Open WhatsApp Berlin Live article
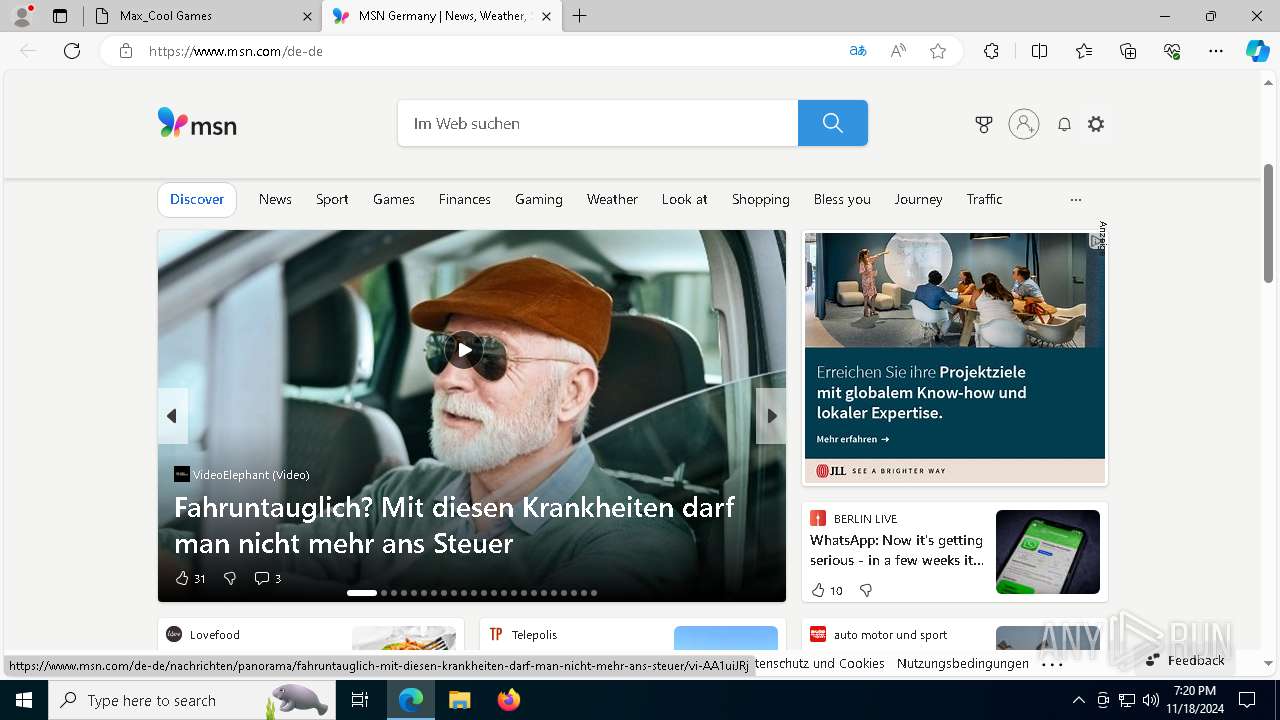The height and width of the screenshot is (720, 1280). (x=897, y=550)
